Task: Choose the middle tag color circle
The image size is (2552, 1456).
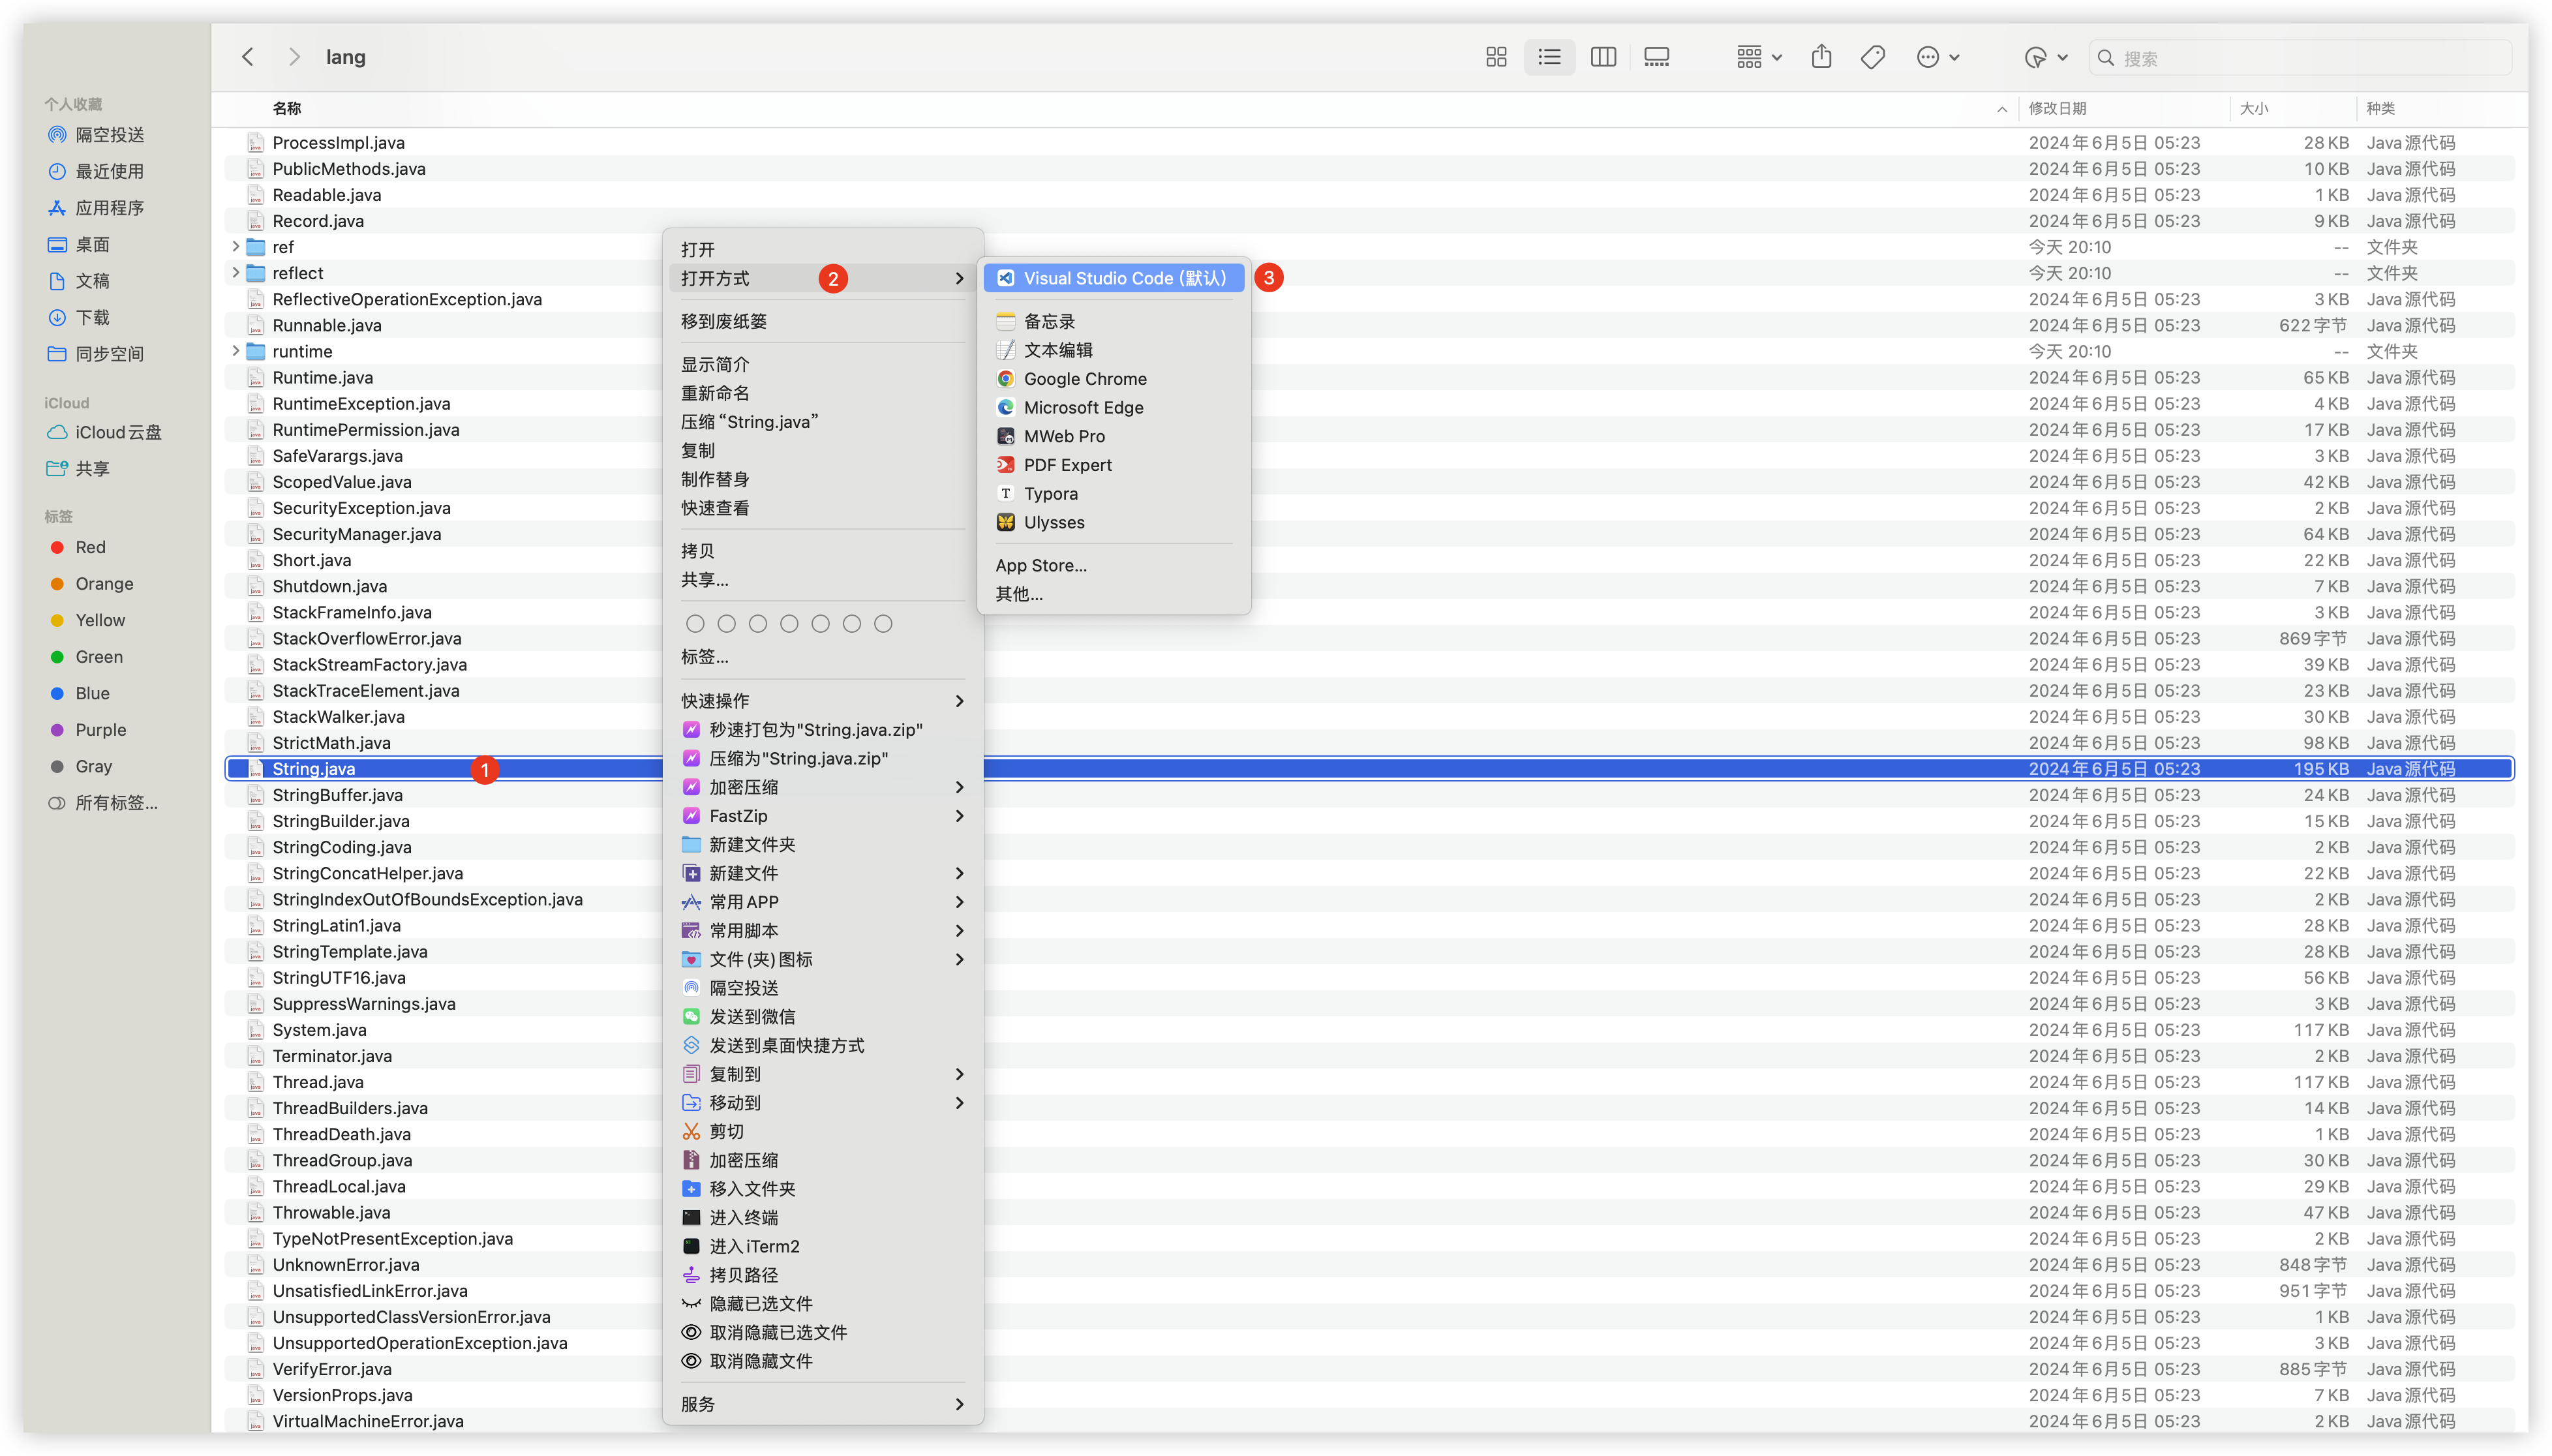Action: tap(789, 624)
